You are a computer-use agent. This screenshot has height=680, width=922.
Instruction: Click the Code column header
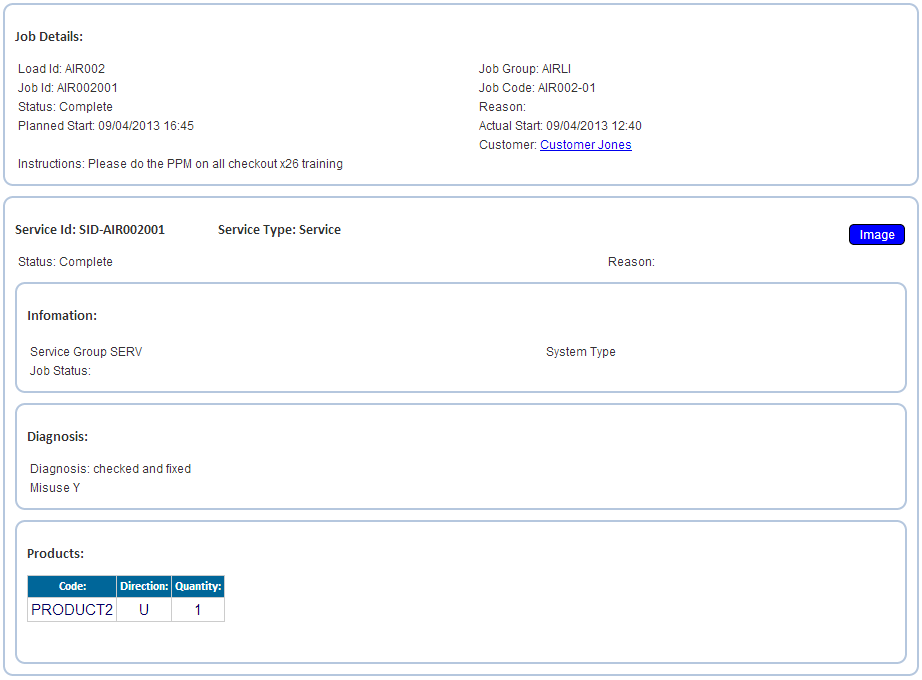point(72,586)
